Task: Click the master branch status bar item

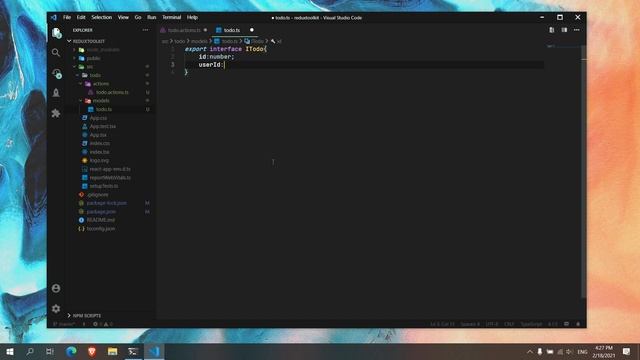Action: (64, 324)
